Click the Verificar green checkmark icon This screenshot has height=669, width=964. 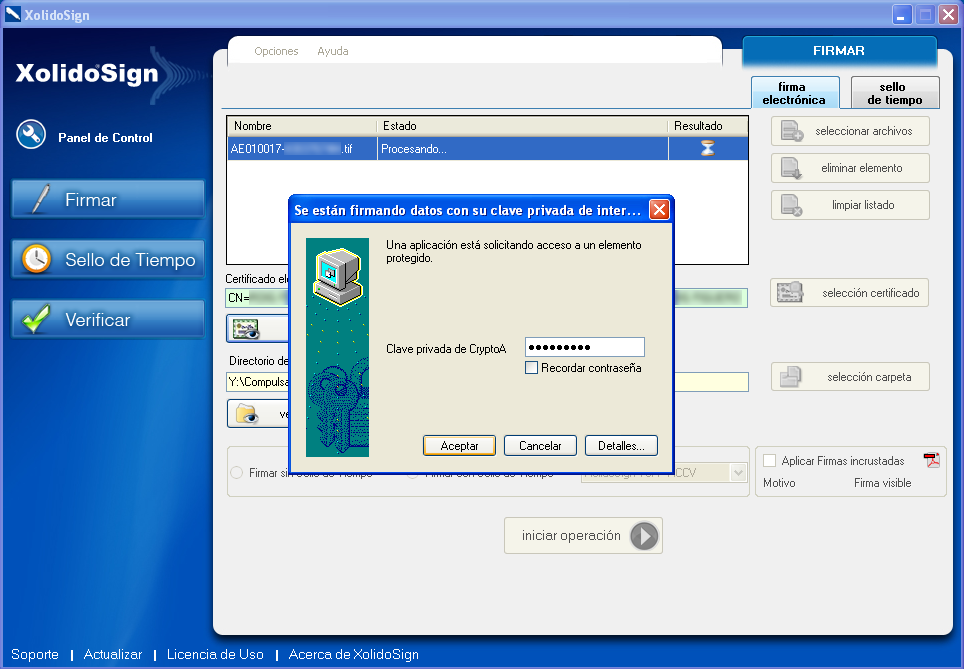pos(36,319)
